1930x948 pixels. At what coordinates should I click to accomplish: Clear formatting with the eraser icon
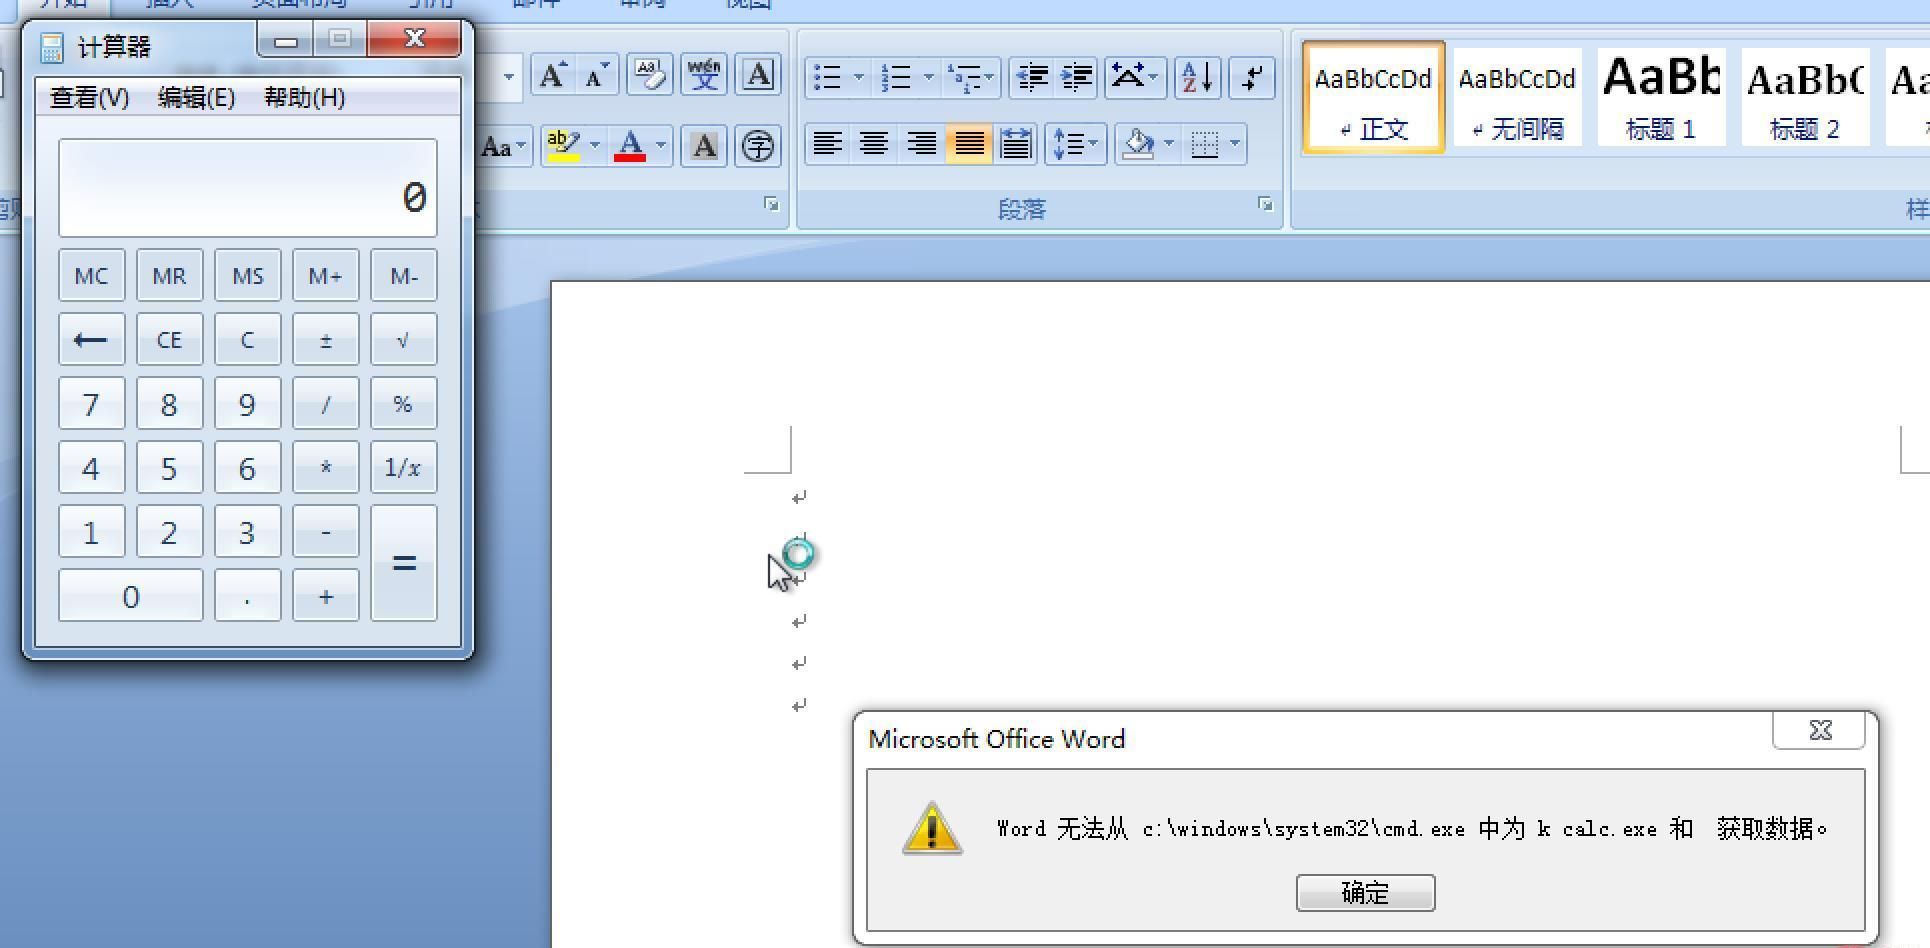650,76
